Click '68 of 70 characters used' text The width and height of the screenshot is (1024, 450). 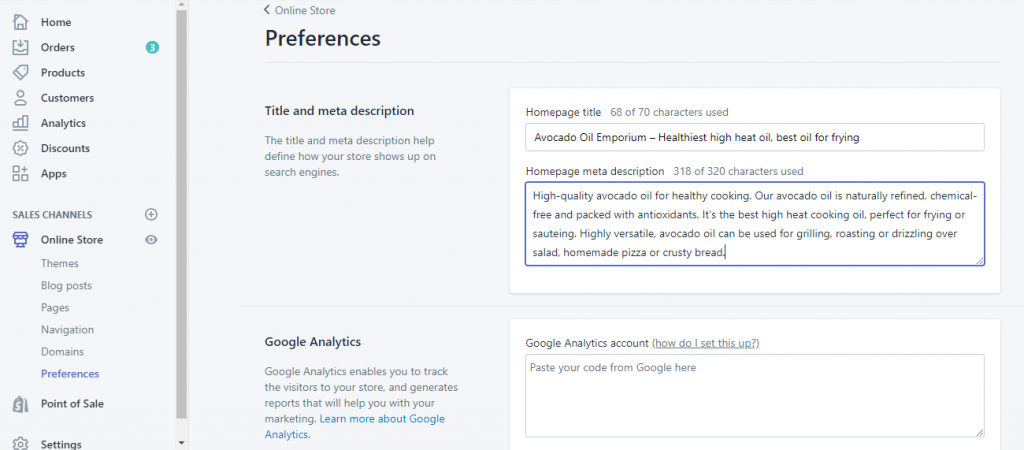669,112
